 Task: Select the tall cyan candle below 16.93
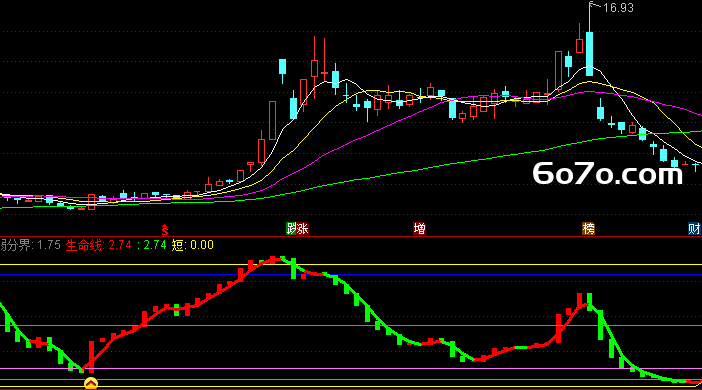point(590,53)
